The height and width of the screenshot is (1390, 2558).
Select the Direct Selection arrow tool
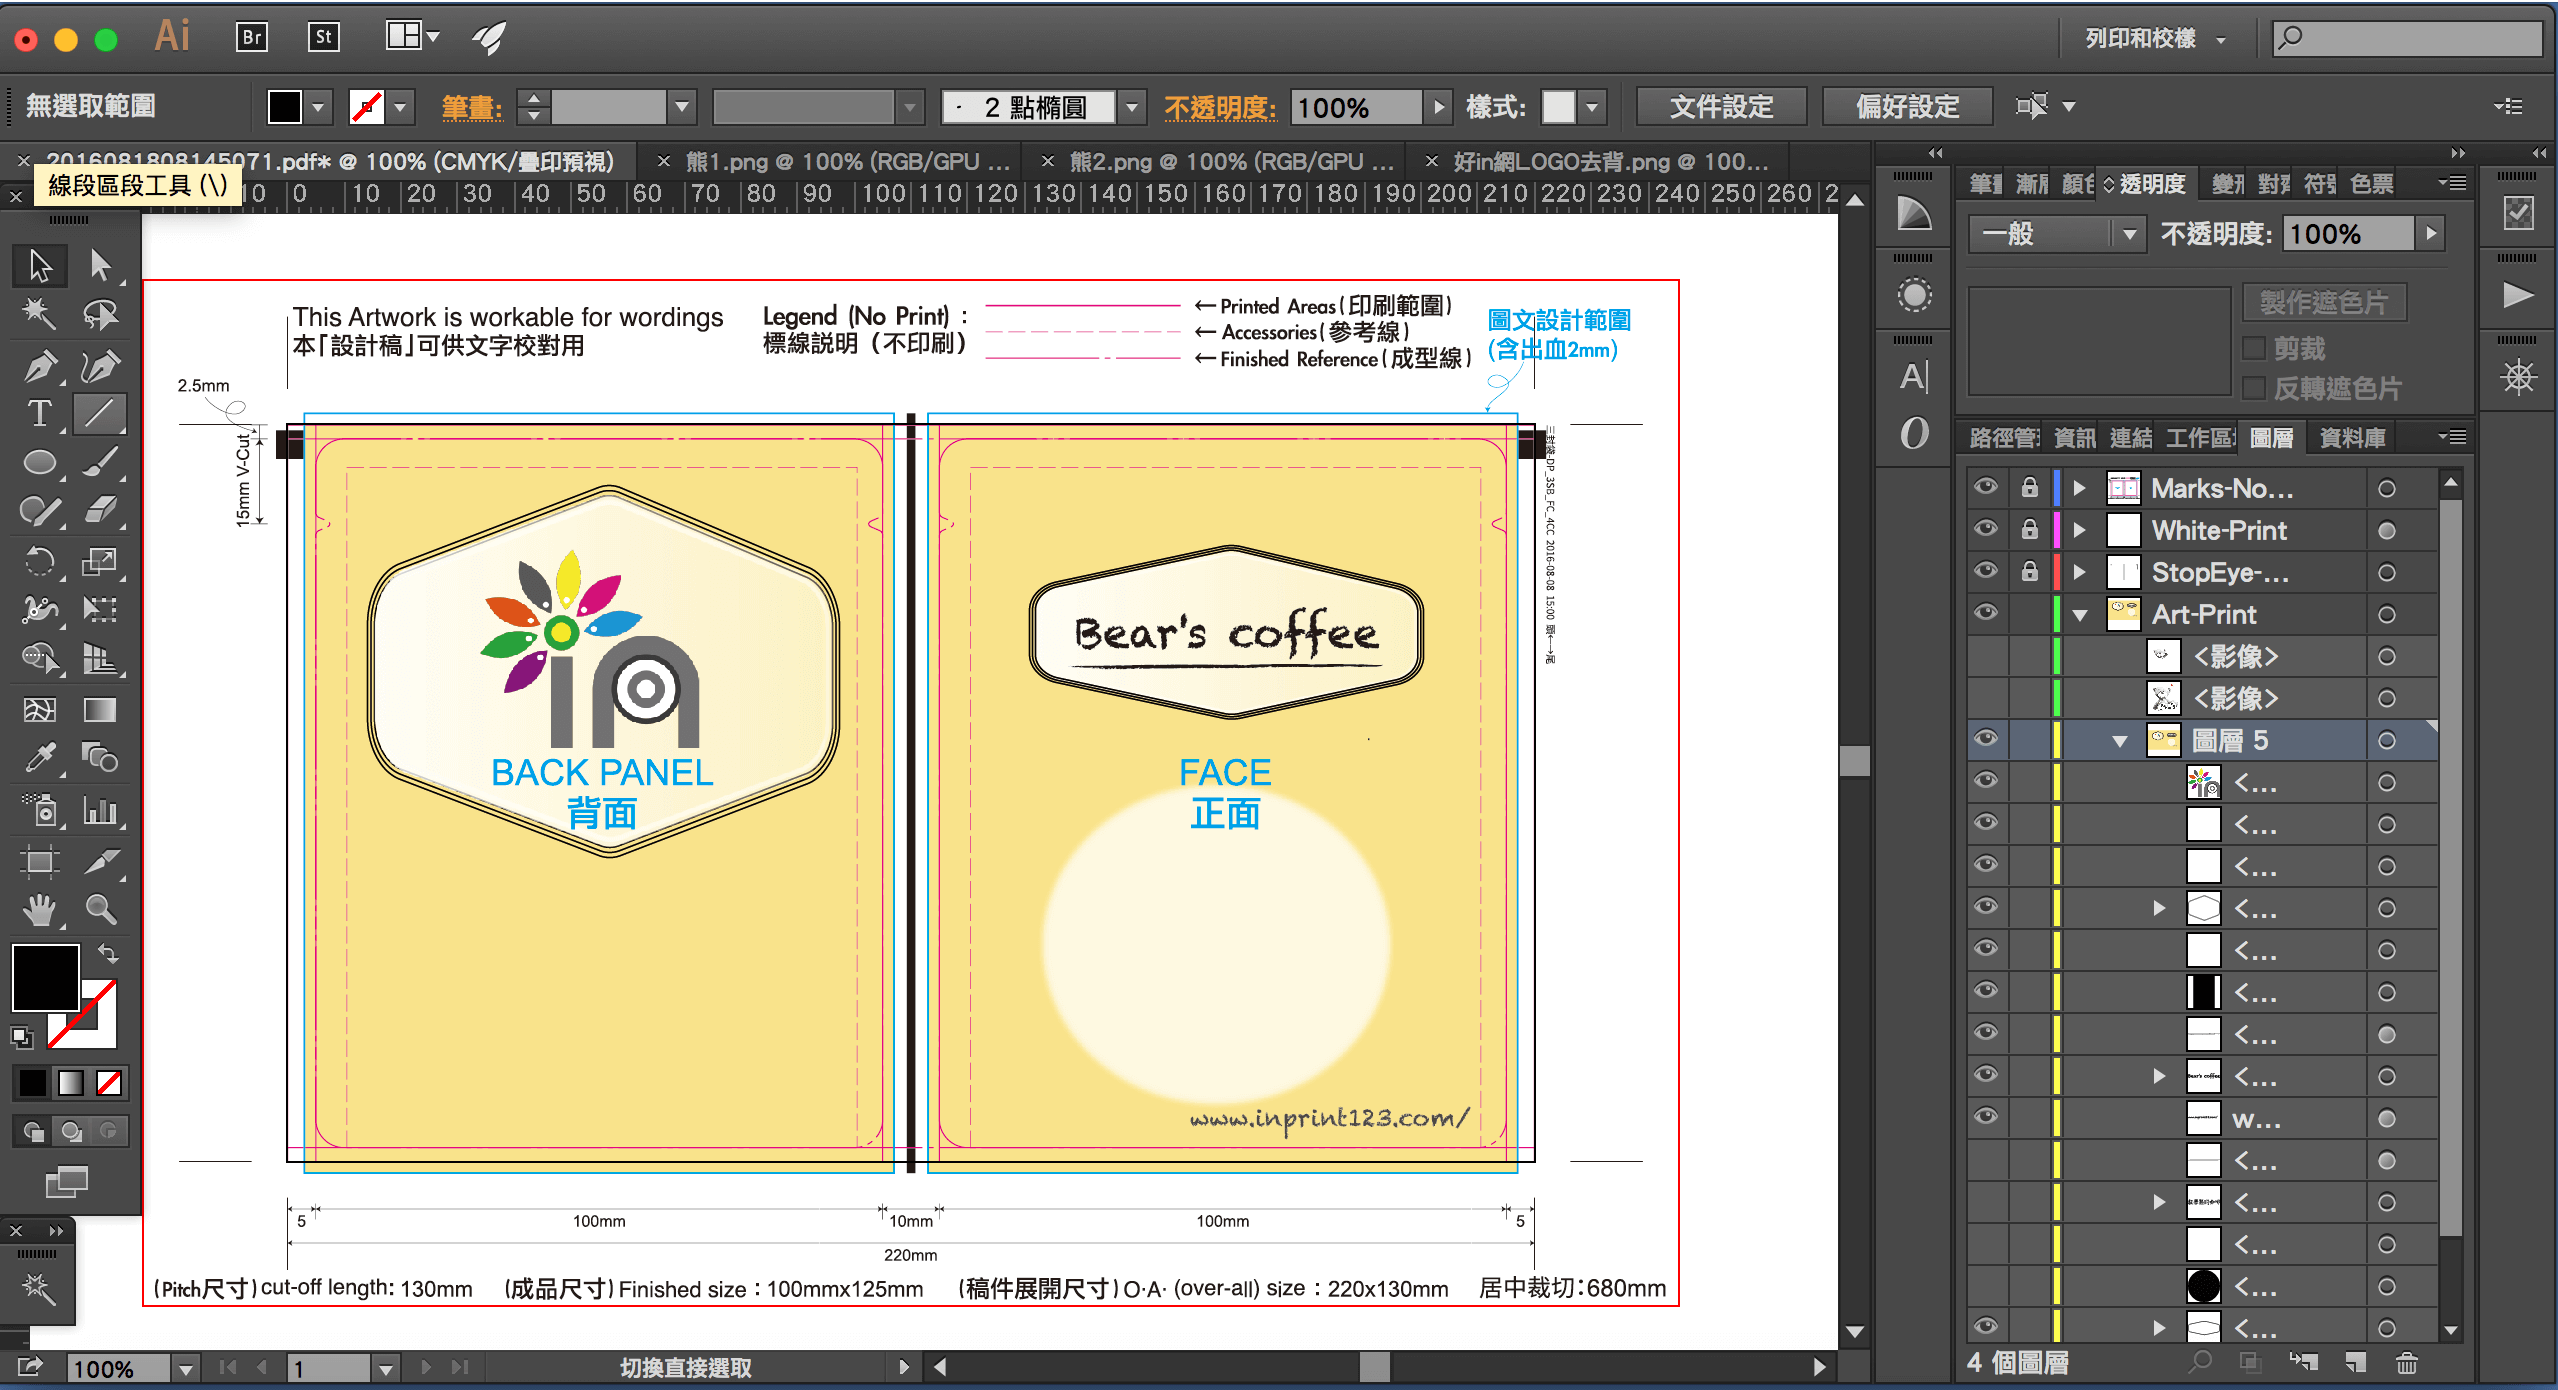tap(100, 266)
